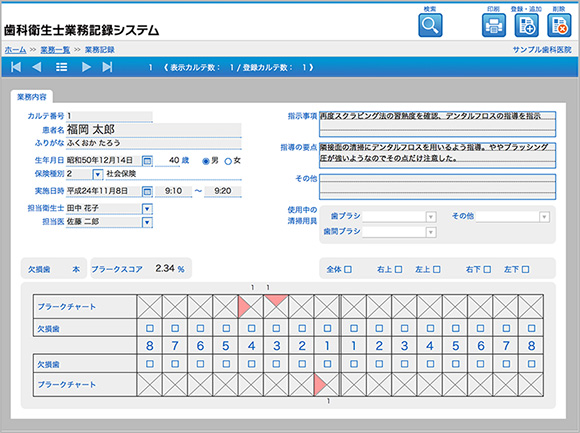Click upper plaque chart cell above left-side tooth 8

(150, 307)
